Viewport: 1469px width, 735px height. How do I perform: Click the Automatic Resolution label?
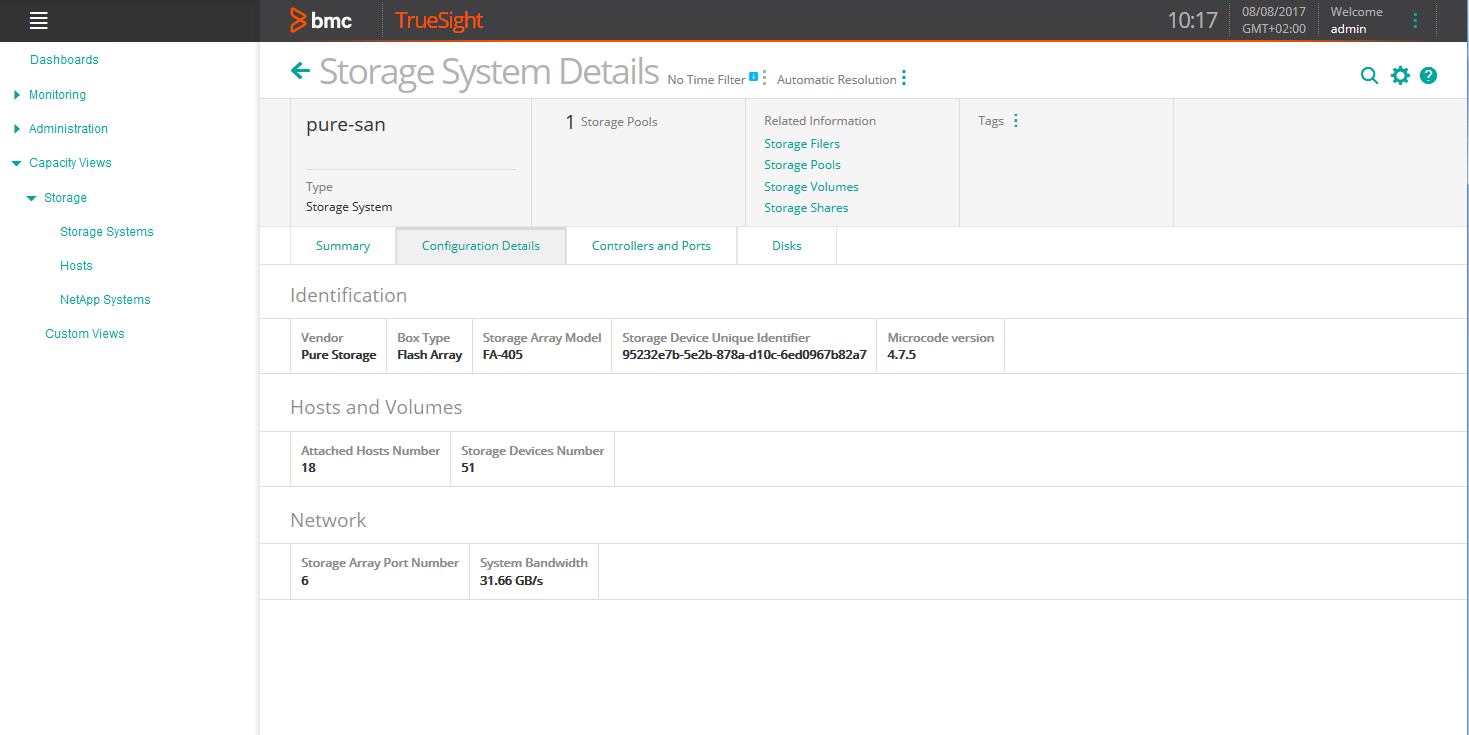837,80
